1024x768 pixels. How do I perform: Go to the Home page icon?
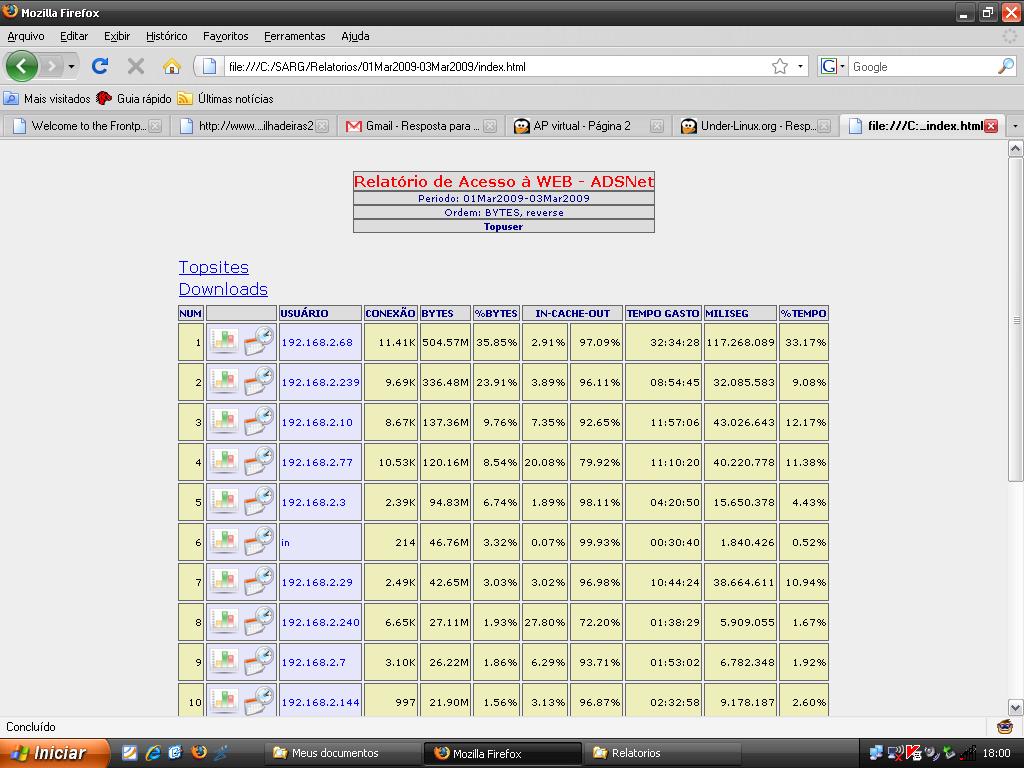172,66
